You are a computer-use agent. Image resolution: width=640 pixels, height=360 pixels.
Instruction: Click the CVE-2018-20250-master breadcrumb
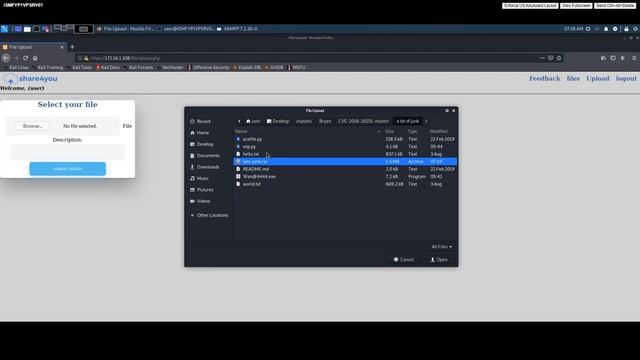click(363, 121)
